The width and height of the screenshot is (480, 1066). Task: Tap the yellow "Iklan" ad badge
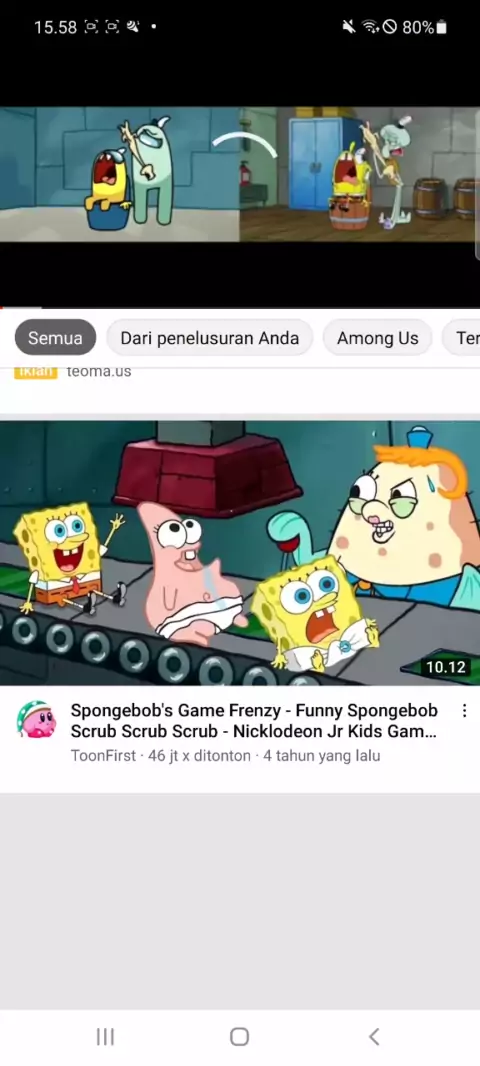point(35,372)
